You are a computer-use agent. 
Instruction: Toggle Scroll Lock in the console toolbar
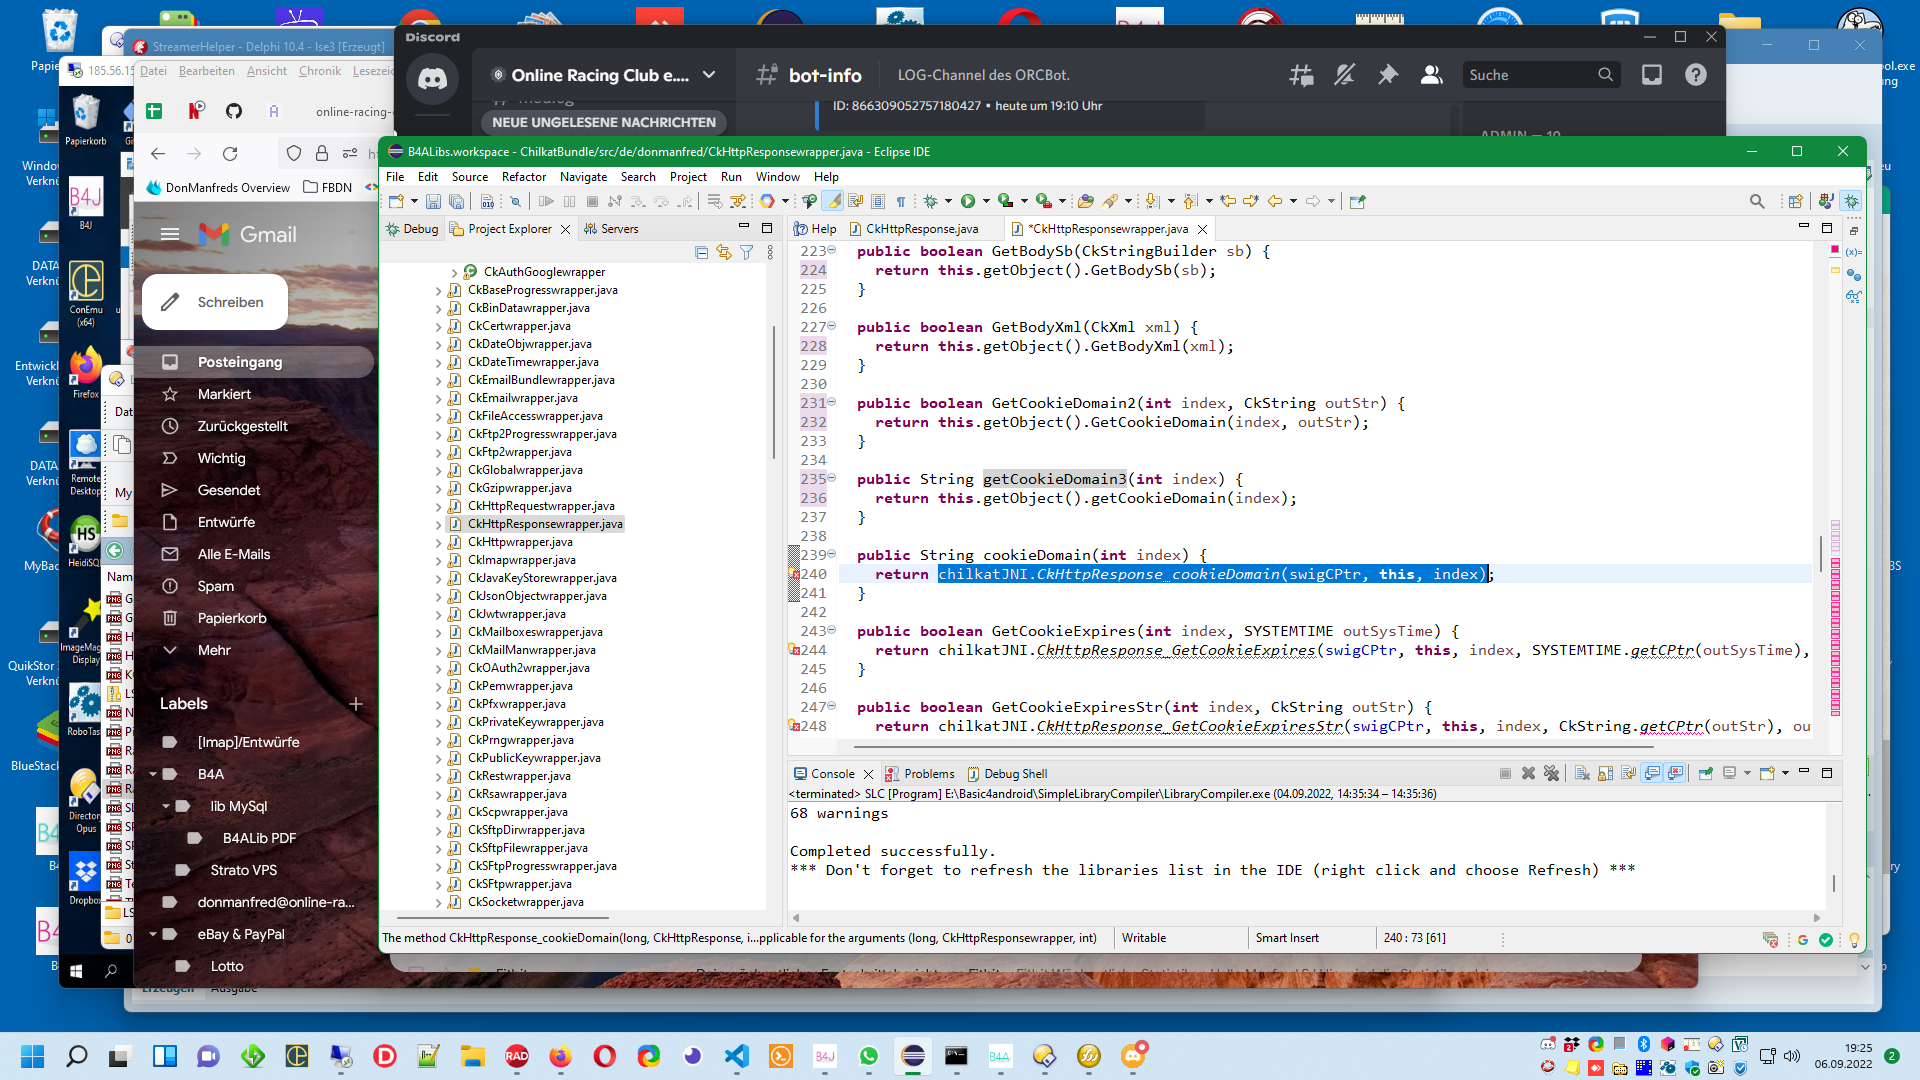pyautogui.click(x=1605, y=773)
